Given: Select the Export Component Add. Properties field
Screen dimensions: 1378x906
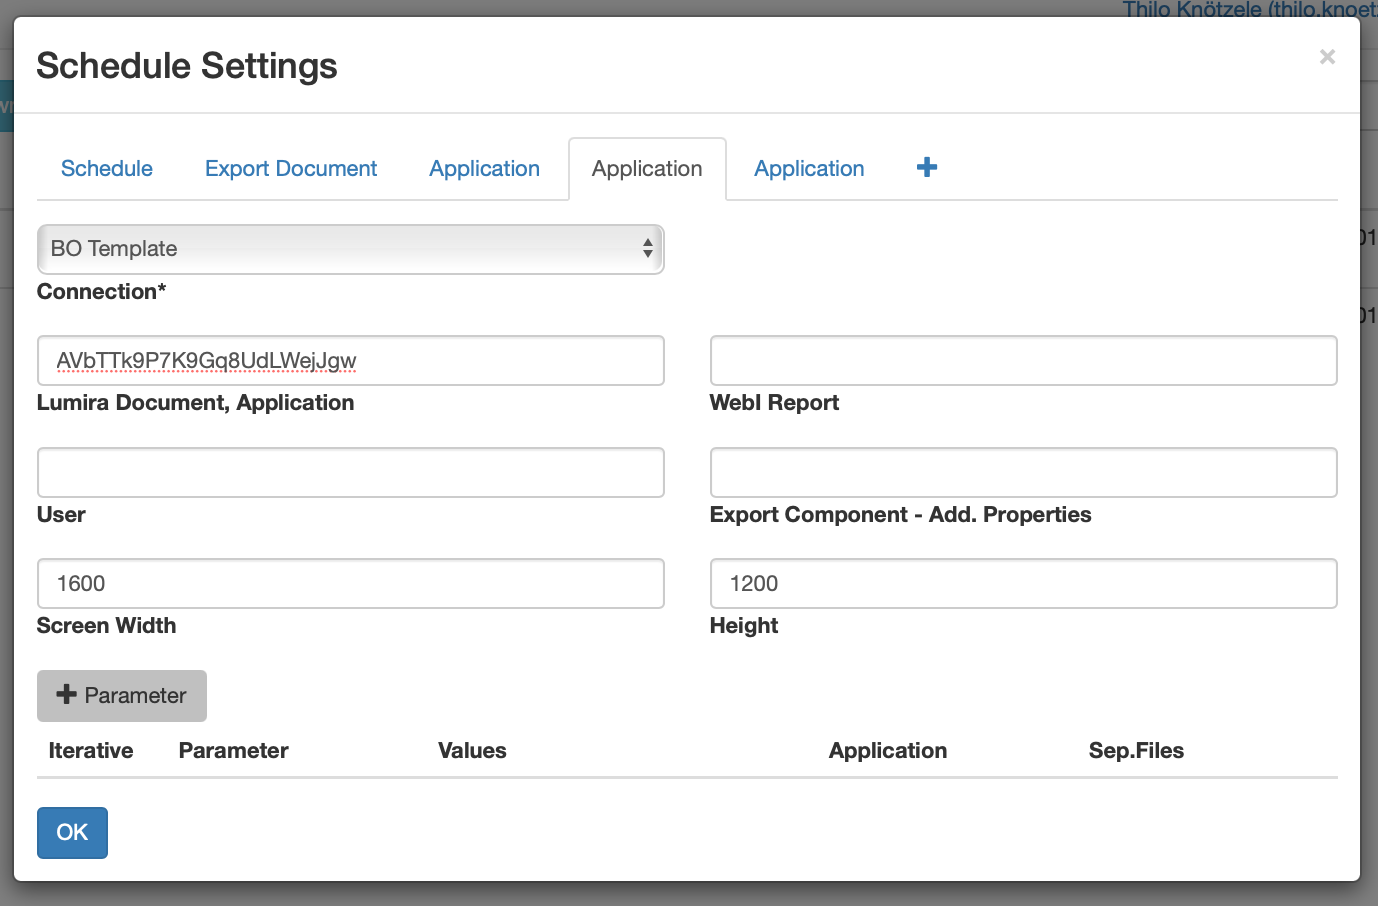Looking at the screenshot, I should click(x=1024, y=472).
